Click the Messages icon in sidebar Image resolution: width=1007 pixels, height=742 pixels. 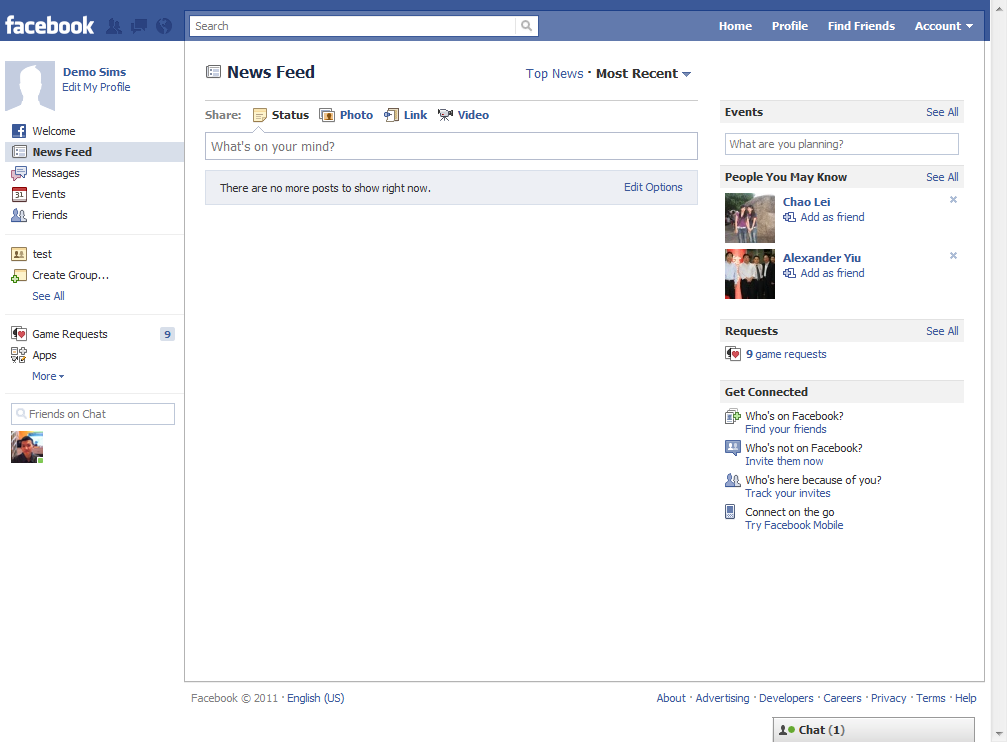click(19, 173)
